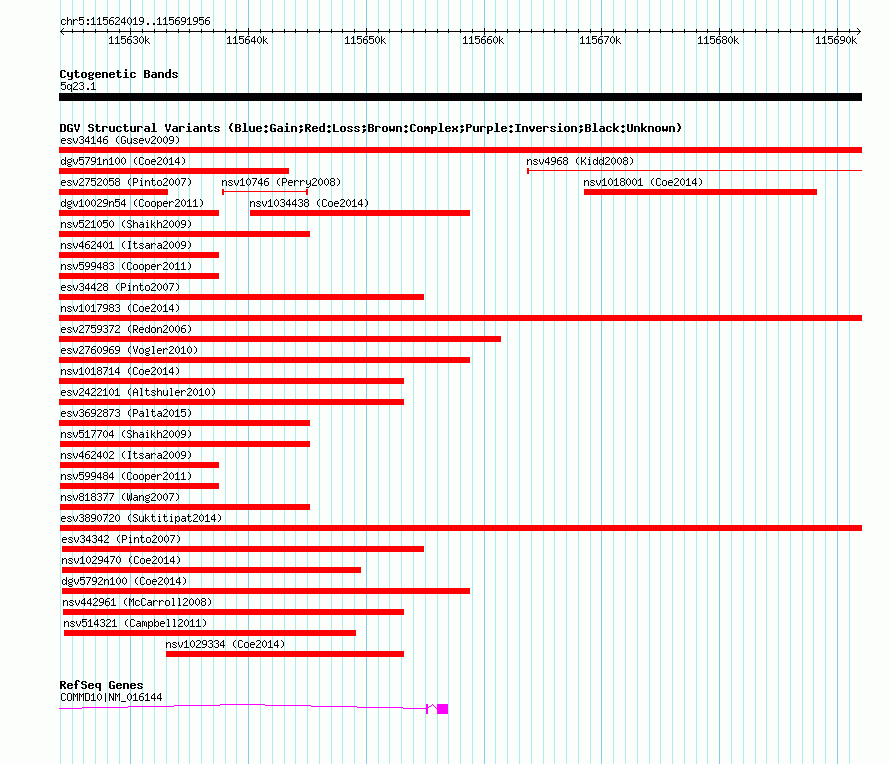Select the nsv1029334 (Coe2014) label

pyautogui.click(x=225, y=644)
